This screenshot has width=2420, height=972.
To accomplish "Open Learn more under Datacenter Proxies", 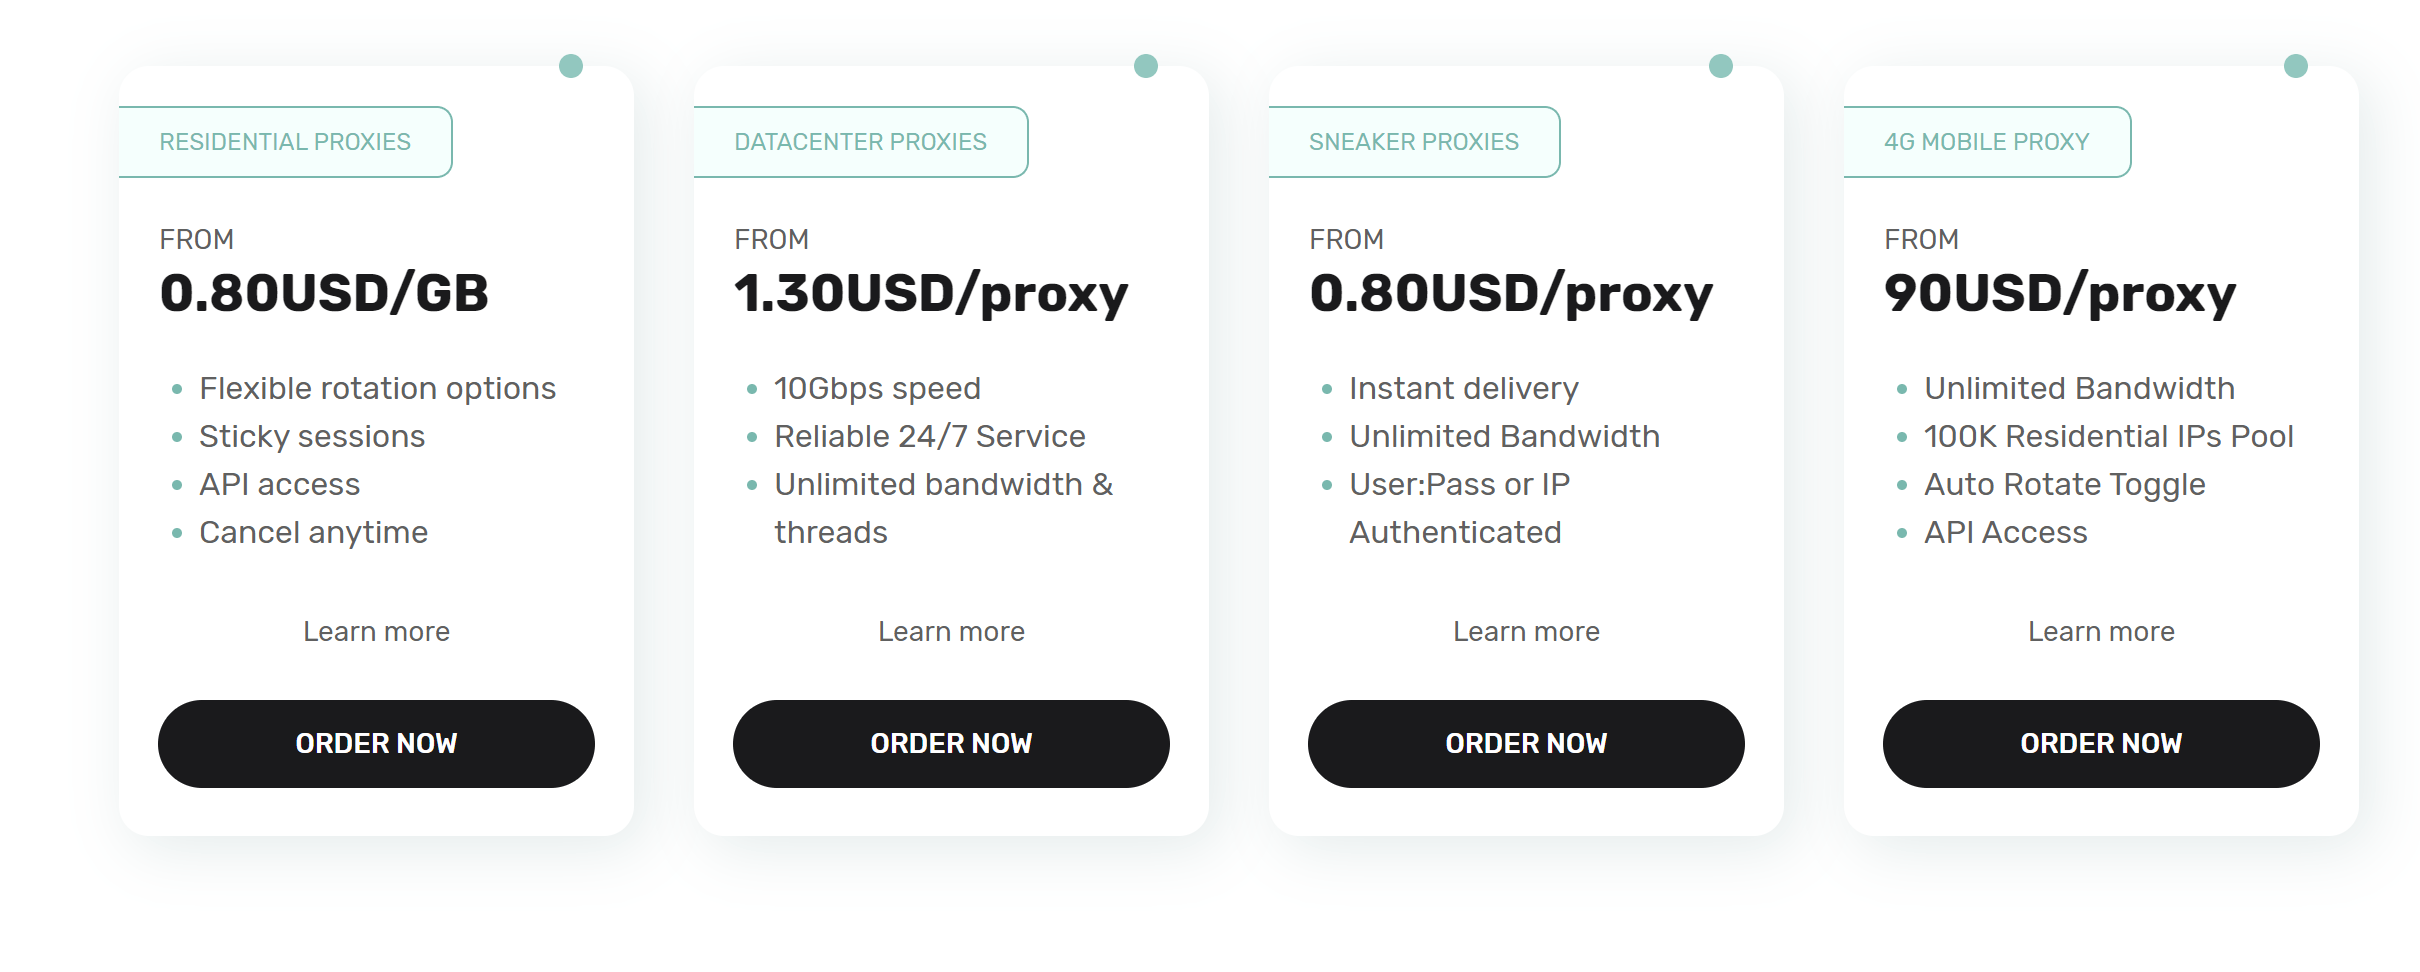I will [951, 632].
